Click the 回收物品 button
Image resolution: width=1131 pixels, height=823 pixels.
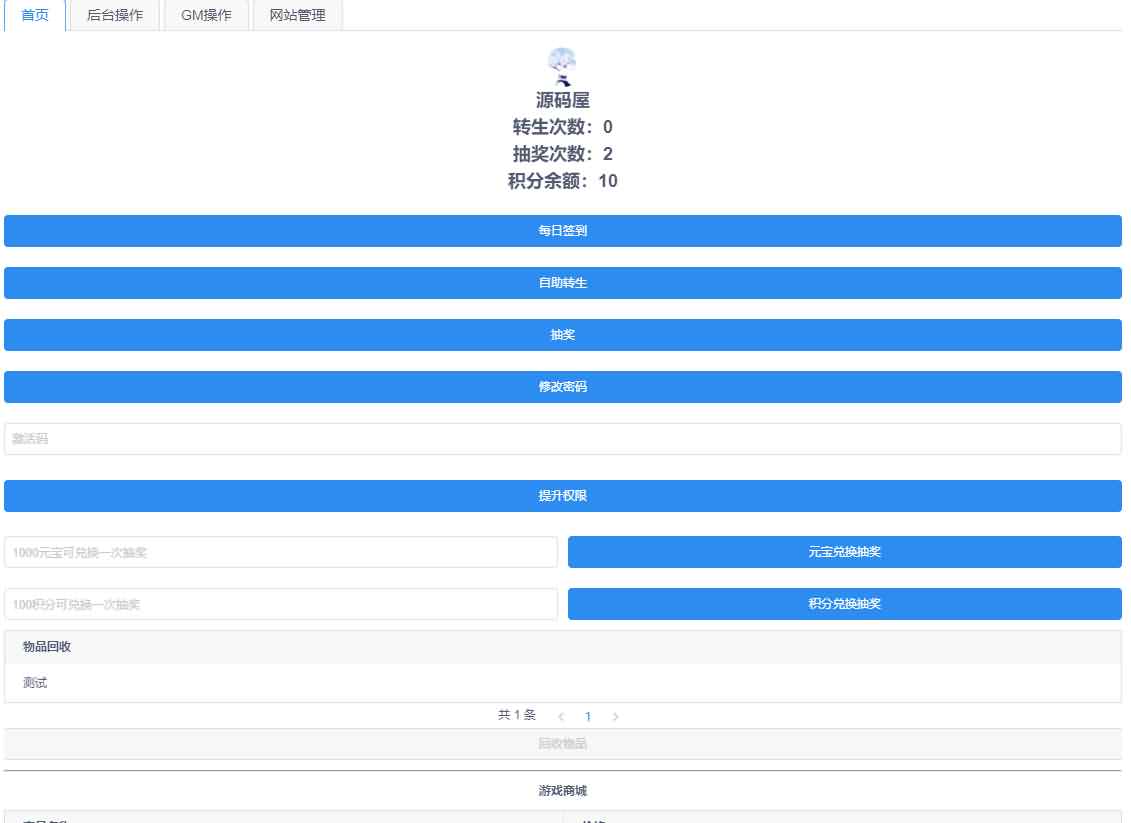(562, 744)
